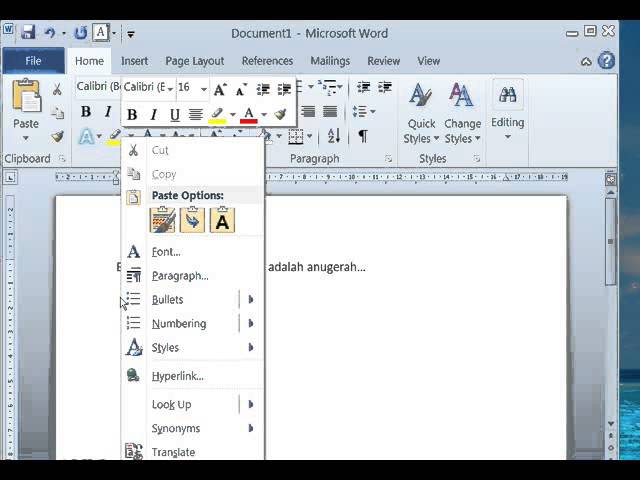Open the Clipboard pane launcher
The width and height of the screenshot is (640, 480).
(62, 159)
